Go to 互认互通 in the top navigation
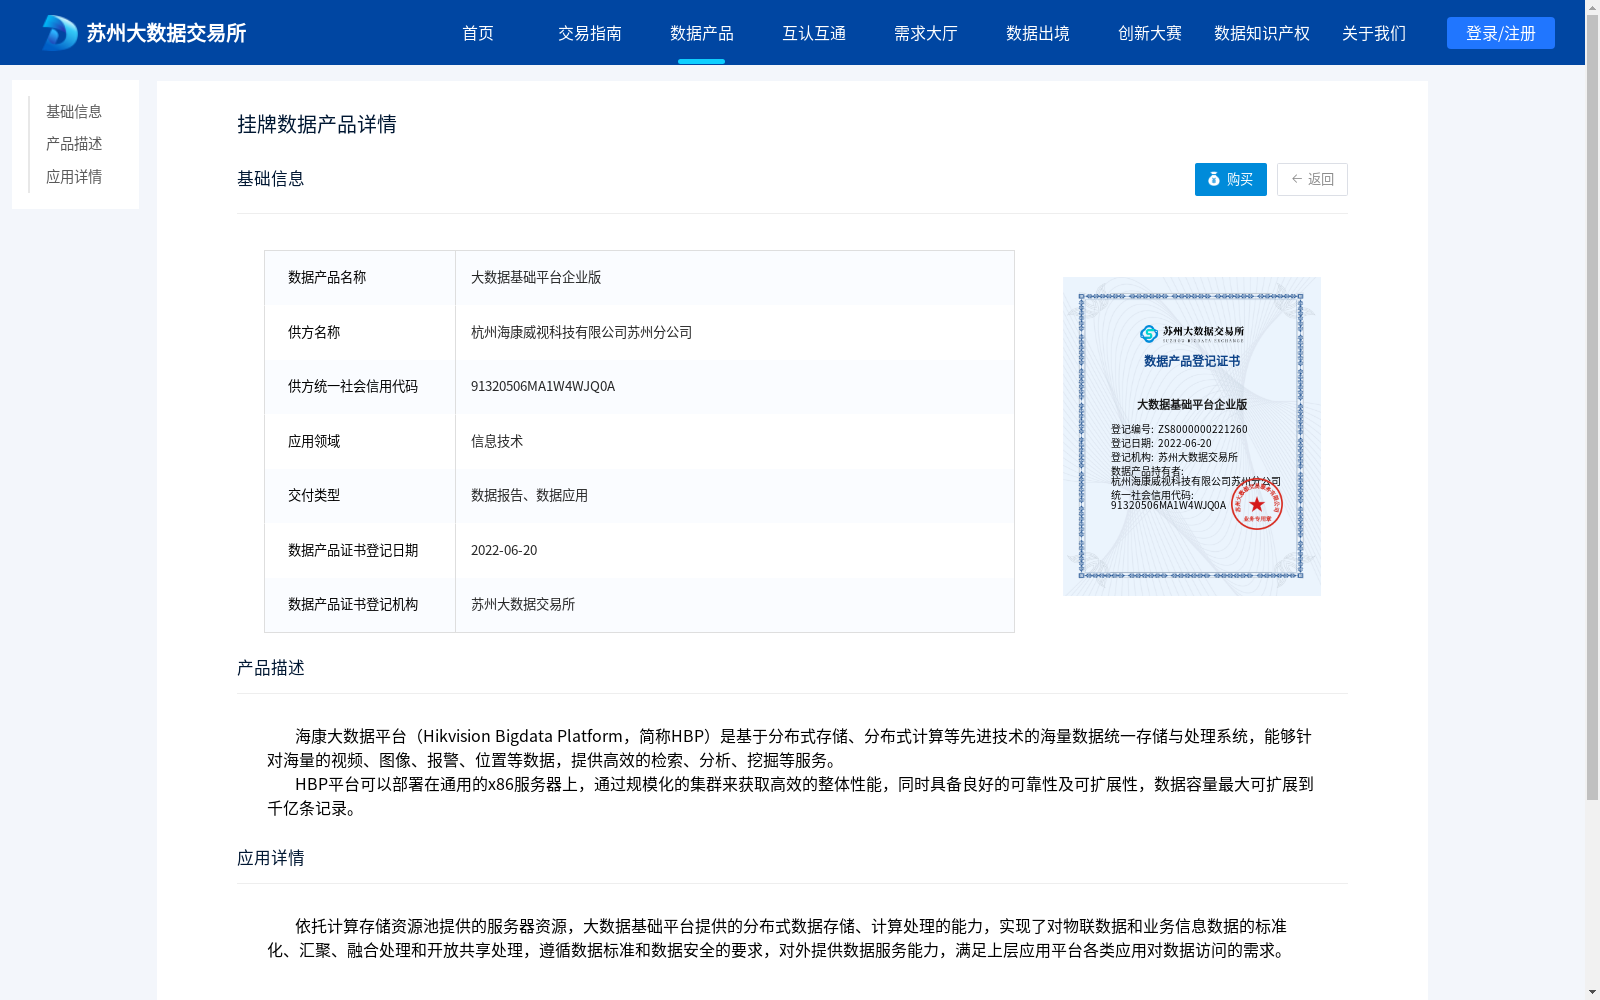This screenshot has width=1600, height=1000. point(814,33)
